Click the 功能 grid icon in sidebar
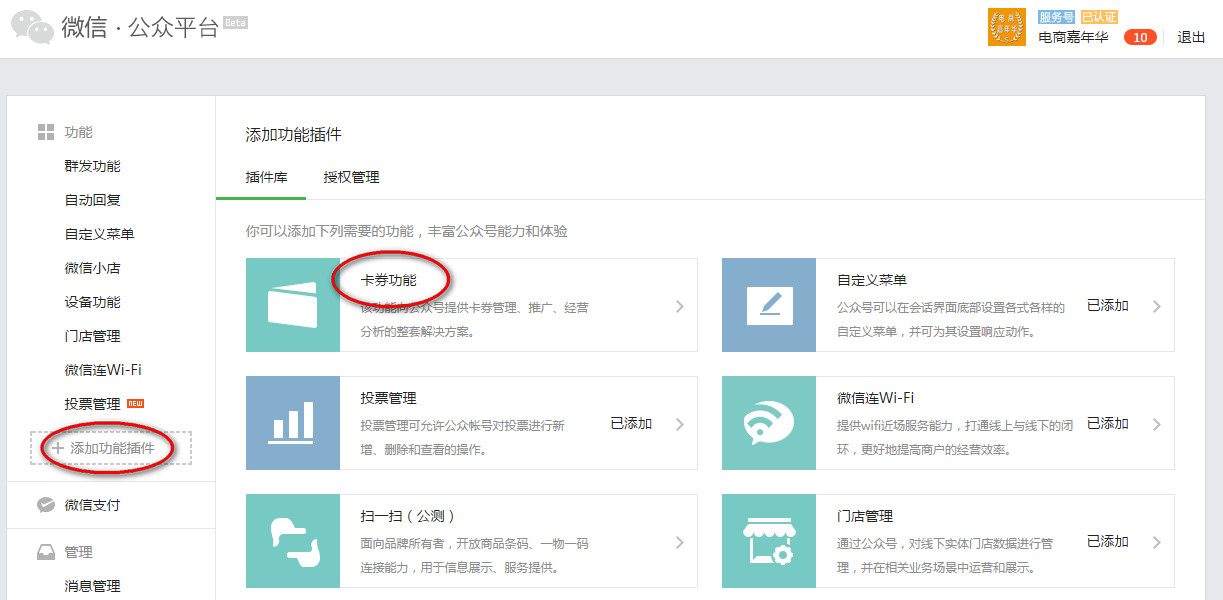 click(x=46, y=132)
